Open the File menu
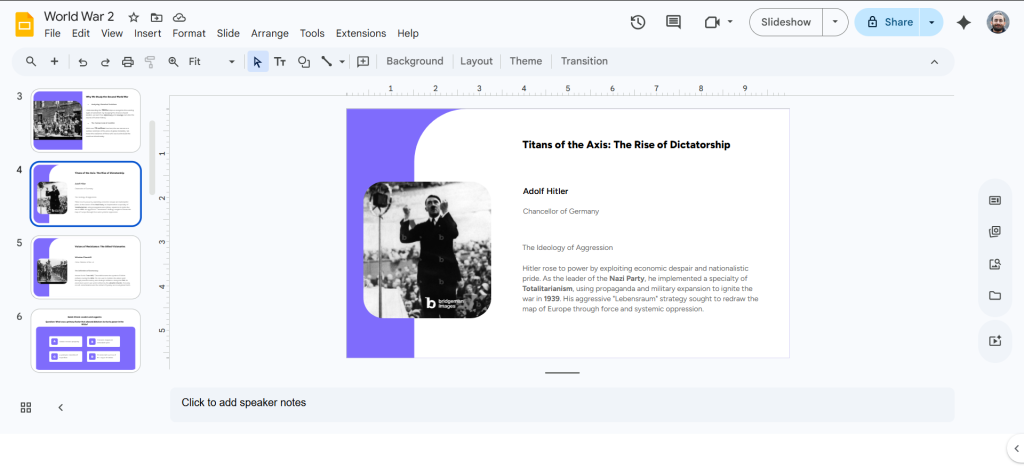The width and height of the screenshot is (1024, 468). point(52,33)
